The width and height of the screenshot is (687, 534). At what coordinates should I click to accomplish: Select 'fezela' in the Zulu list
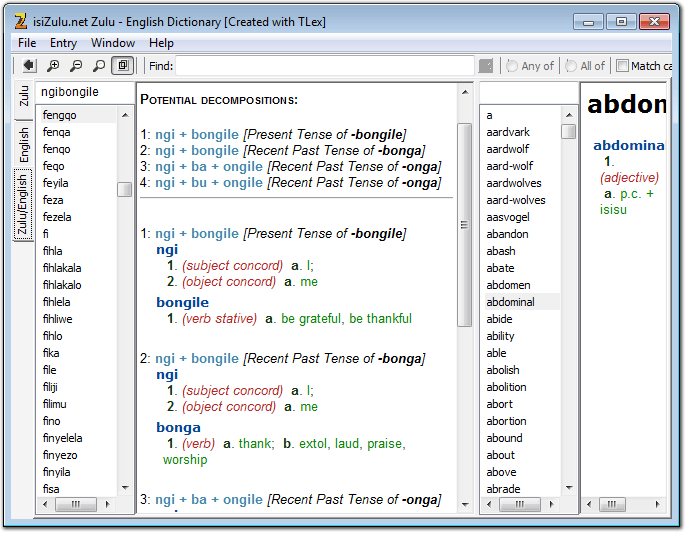click(57, 217)
